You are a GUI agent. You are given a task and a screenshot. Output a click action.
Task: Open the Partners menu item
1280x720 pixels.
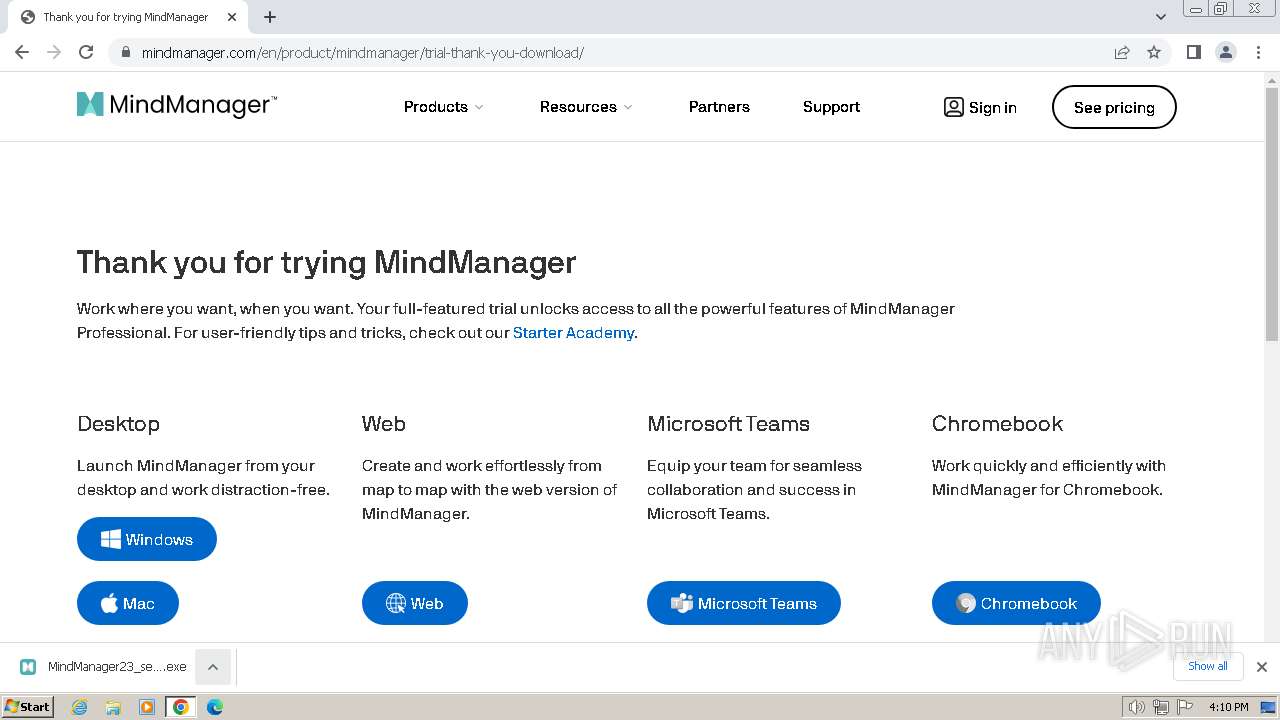(719, 107)
